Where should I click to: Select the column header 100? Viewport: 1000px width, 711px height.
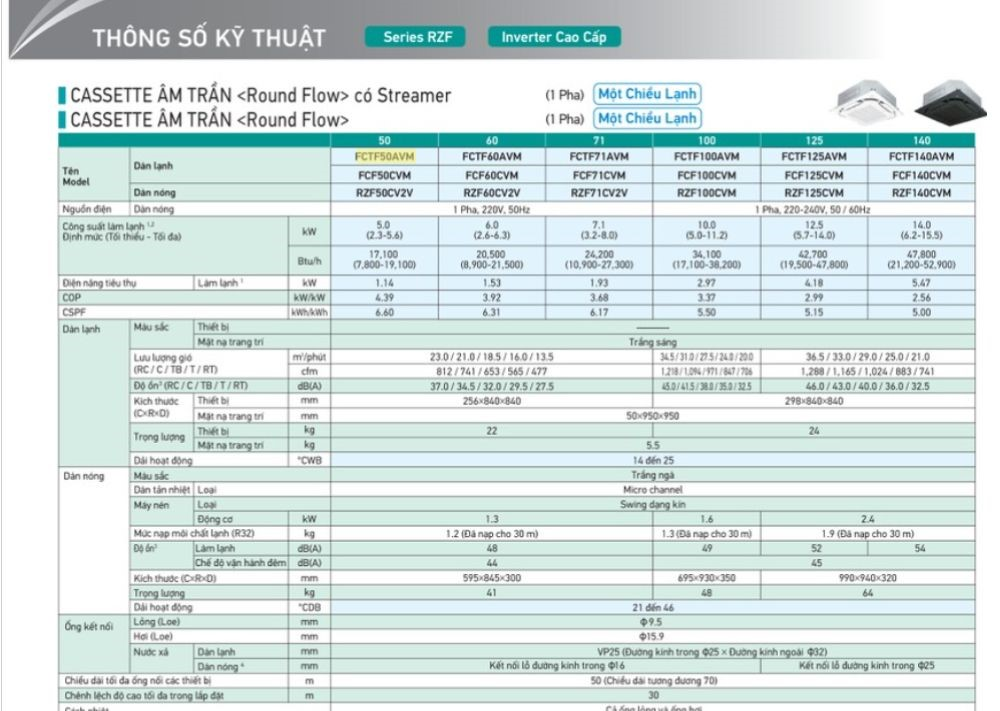pyautogui.click(x=706, y=141)
